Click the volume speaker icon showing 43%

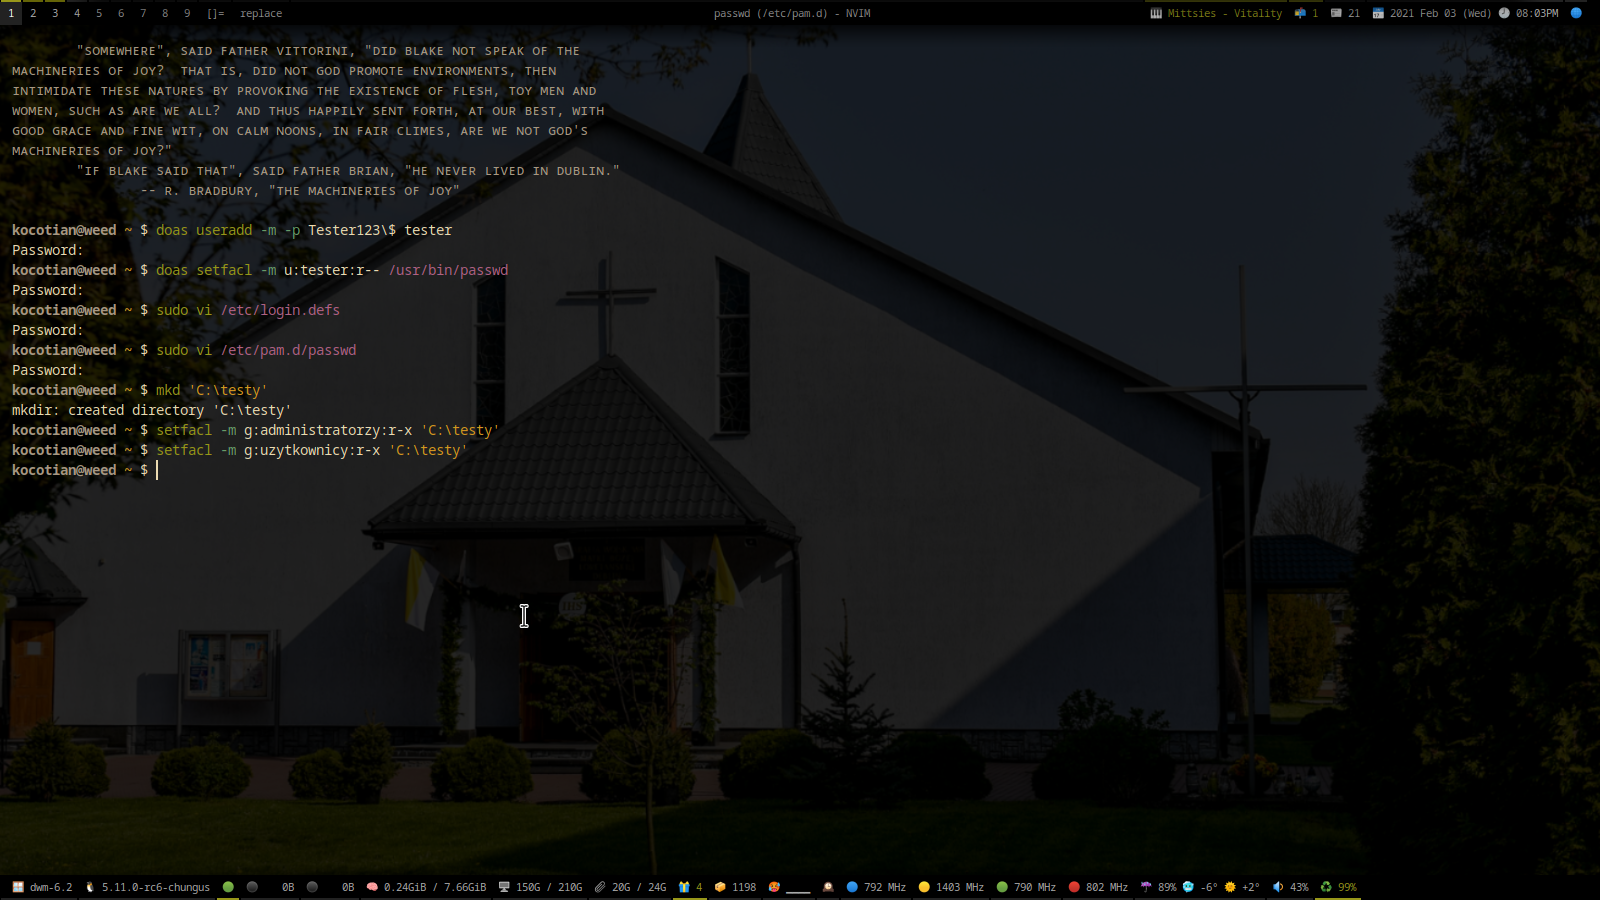(x=1278, y=887)
